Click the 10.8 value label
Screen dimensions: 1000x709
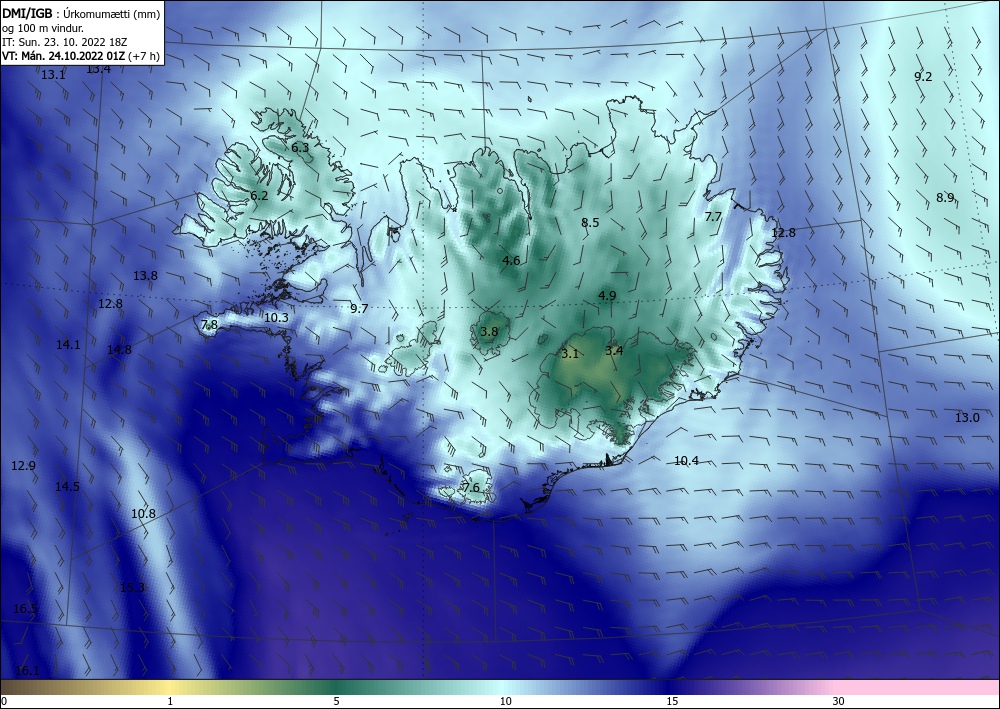143,513
